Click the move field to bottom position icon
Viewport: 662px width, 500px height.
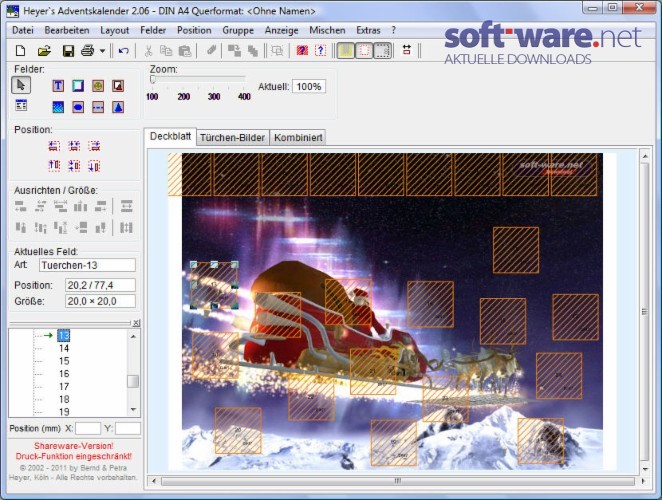(94, 166)
